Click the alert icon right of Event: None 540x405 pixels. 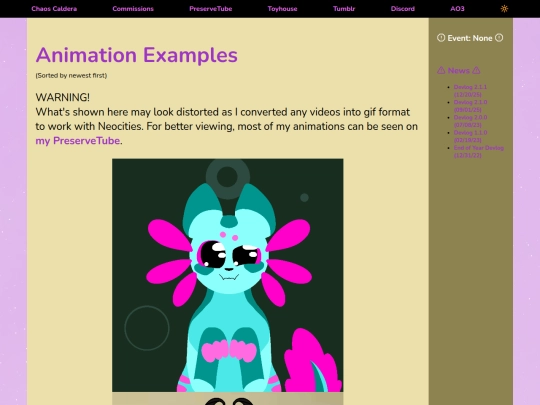coord(499,38)
